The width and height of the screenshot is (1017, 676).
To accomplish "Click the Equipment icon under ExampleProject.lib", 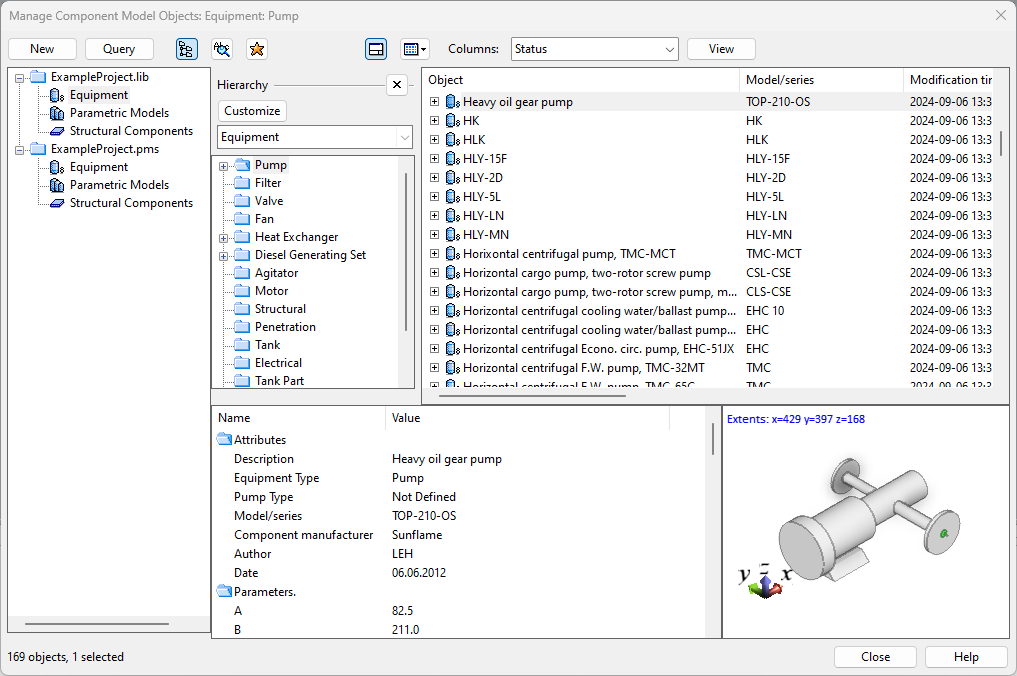I will click(55, 95).
